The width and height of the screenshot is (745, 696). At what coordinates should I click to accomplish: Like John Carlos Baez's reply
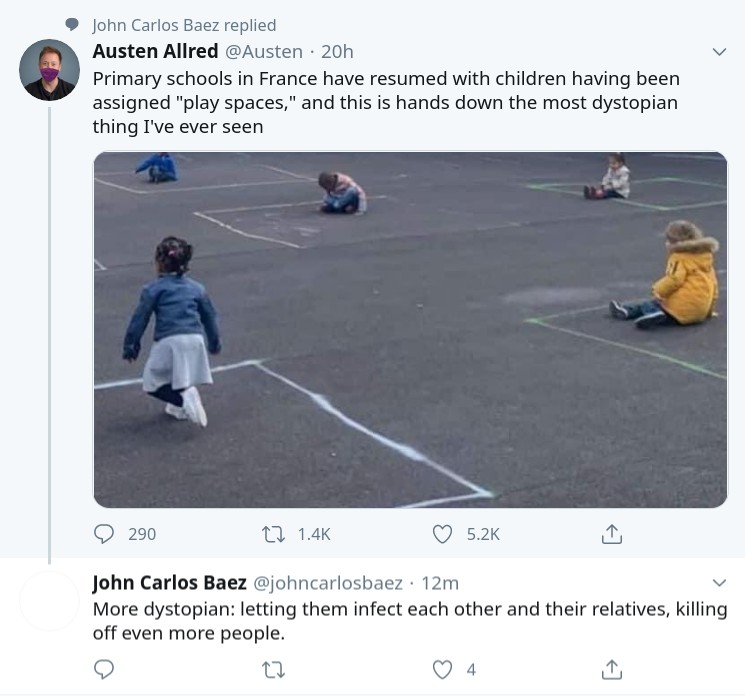(442, 669)
